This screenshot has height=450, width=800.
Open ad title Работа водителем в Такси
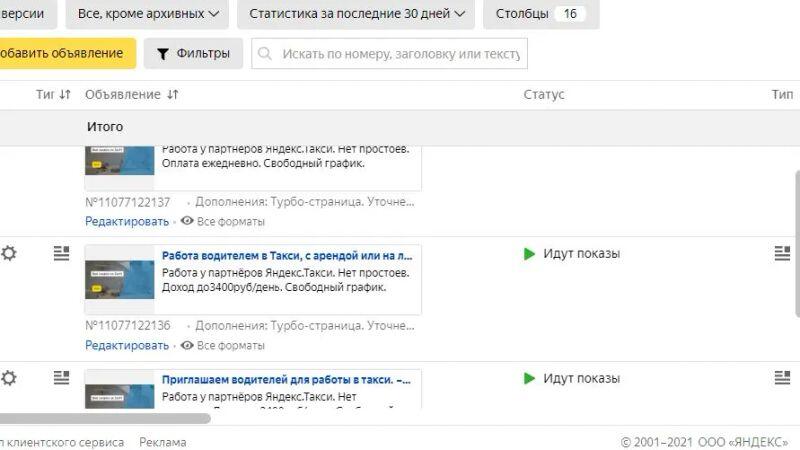287,255
